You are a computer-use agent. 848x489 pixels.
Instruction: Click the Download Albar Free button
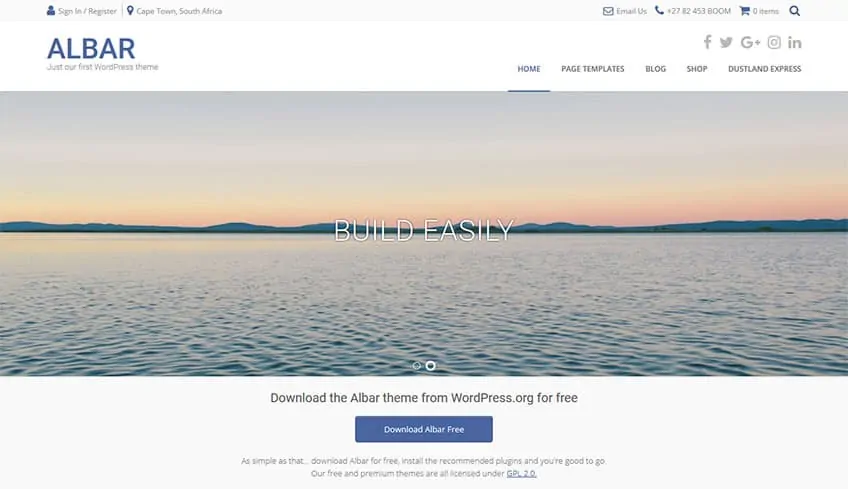point(424,429)
